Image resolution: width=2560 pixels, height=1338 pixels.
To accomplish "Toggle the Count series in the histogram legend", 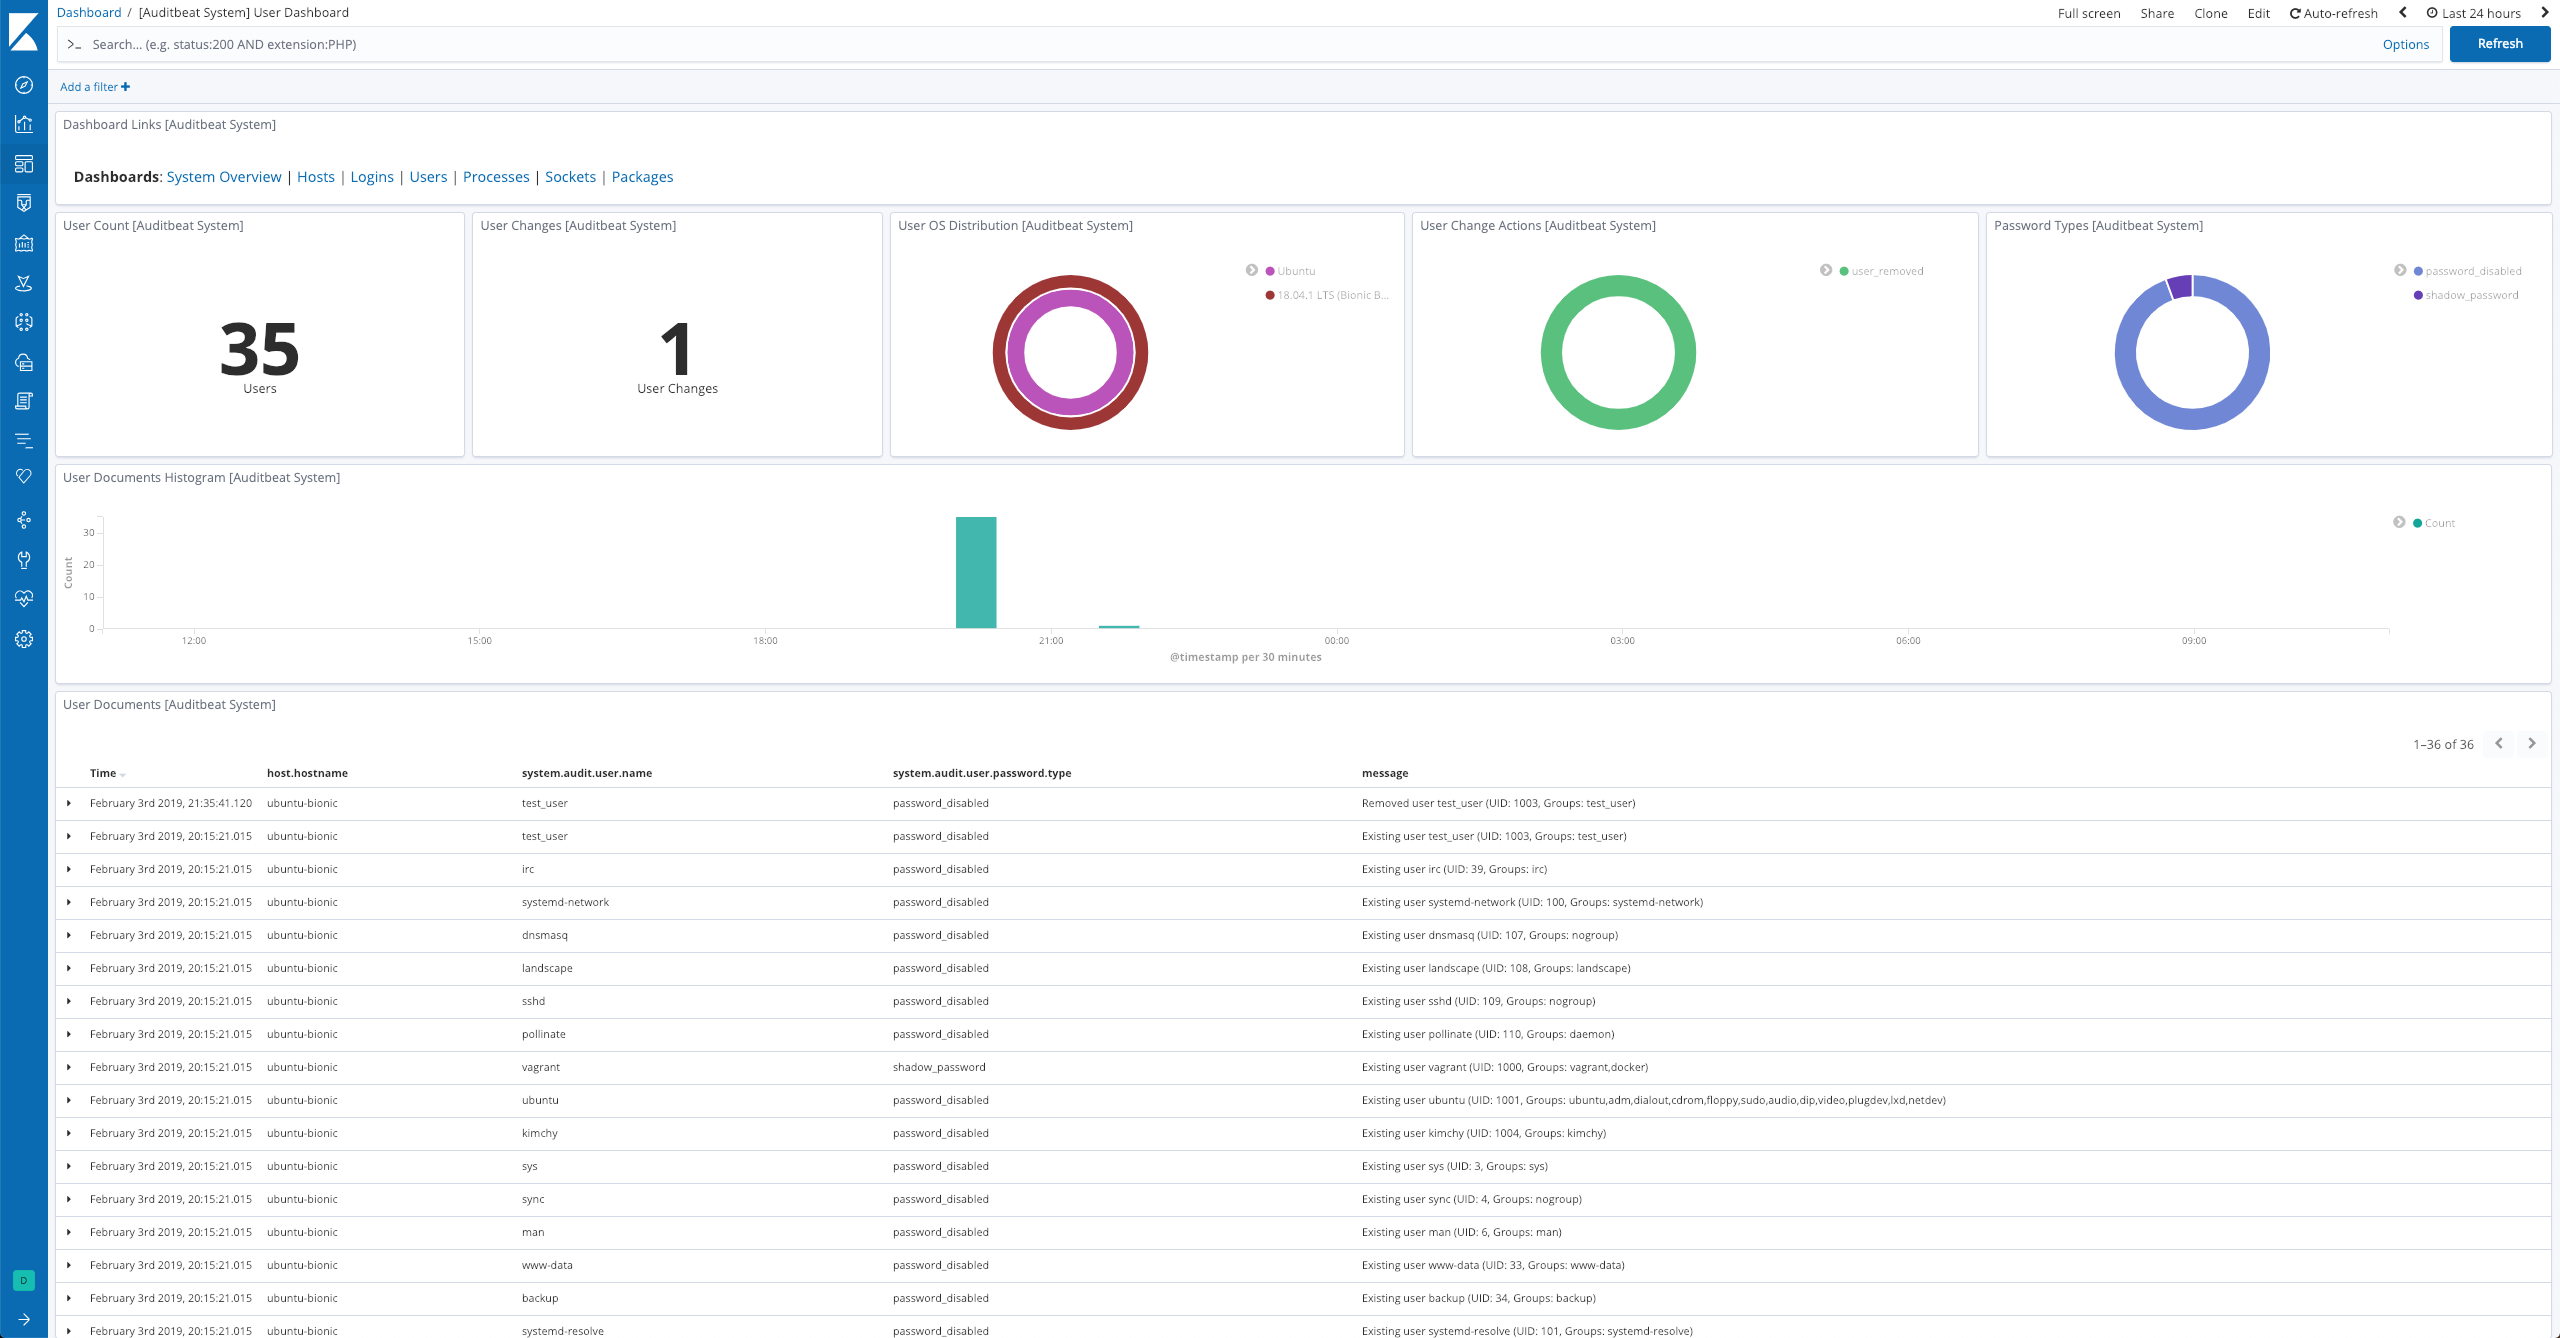I will (x=2440, y=522).
